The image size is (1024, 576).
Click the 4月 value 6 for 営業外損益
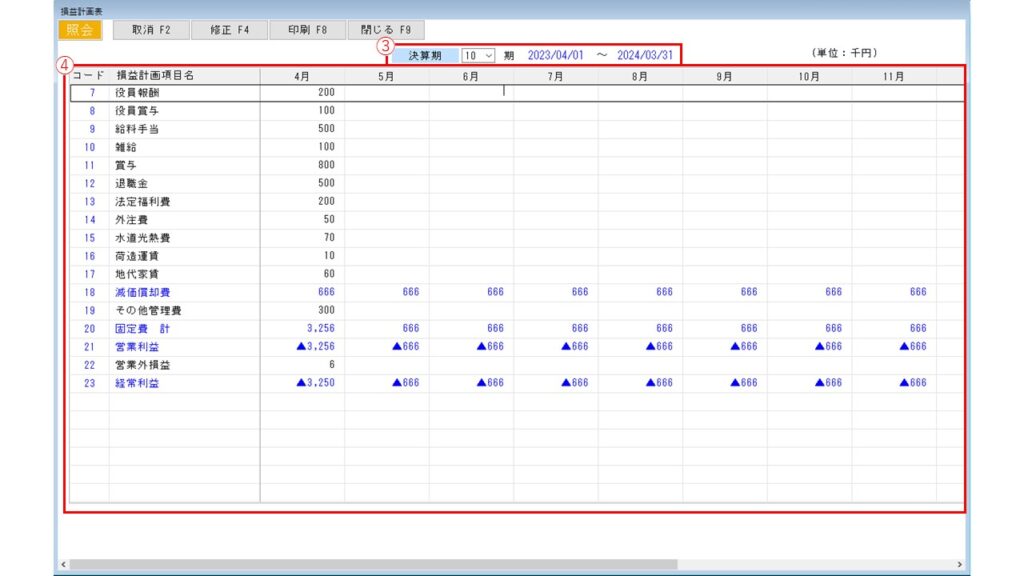[x=332, y=365]
